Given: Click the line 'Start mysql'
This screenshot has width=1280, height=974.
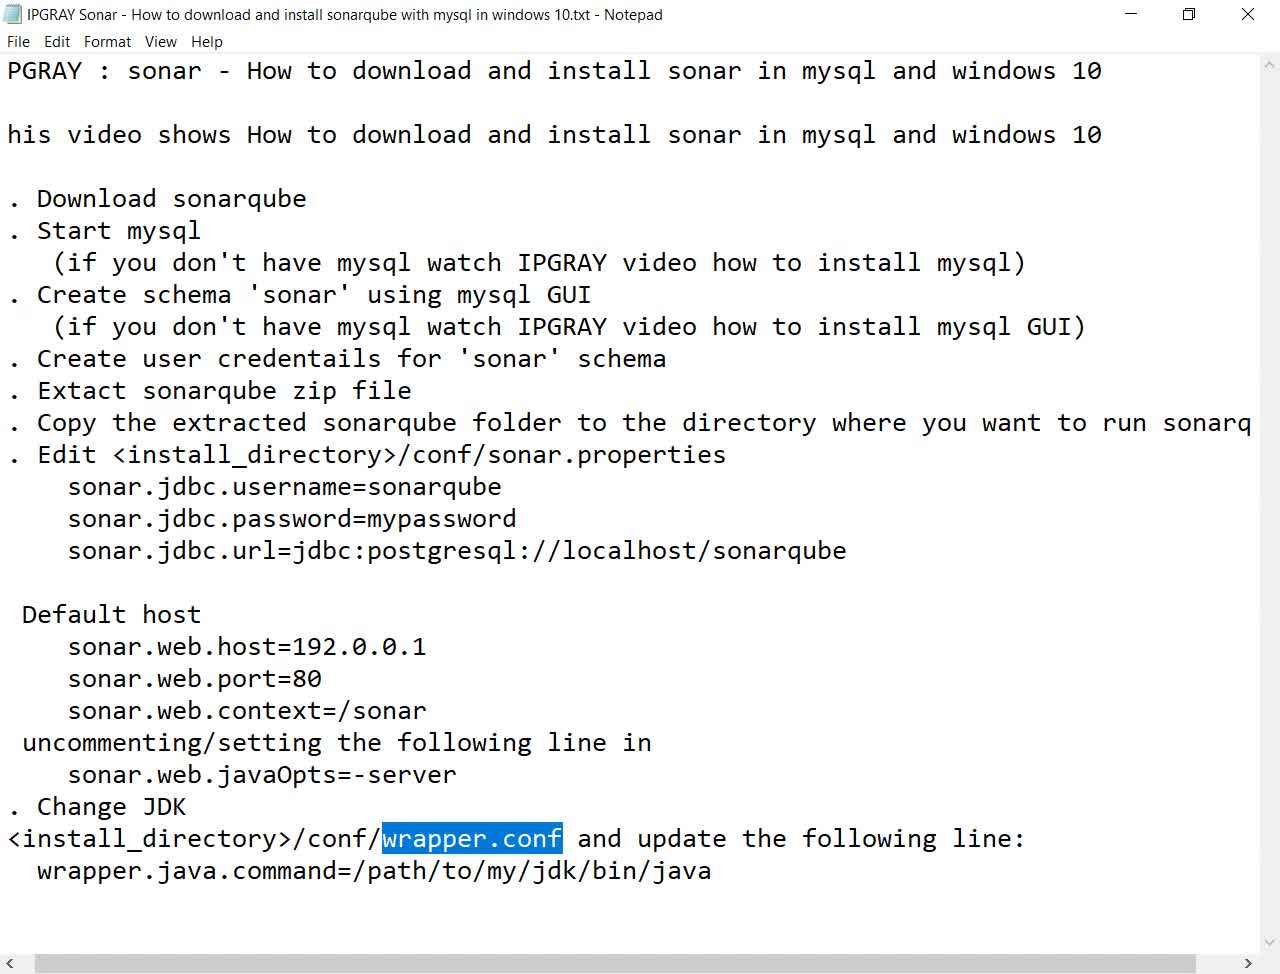Looking at the screenshot, I should 105,231.
